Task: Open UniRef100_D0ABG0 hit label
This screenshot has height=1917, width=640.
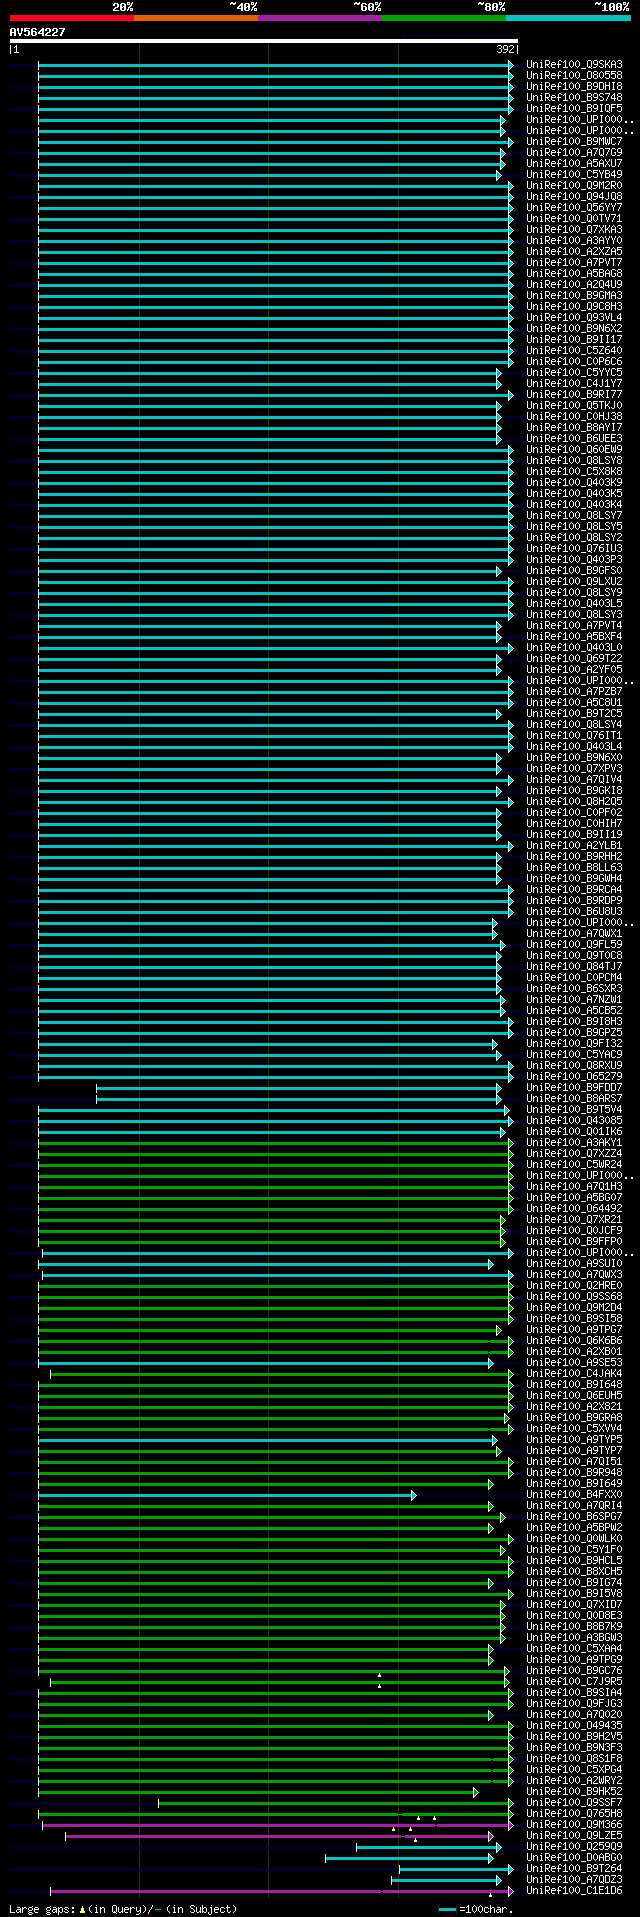Action: [574, 1857]
